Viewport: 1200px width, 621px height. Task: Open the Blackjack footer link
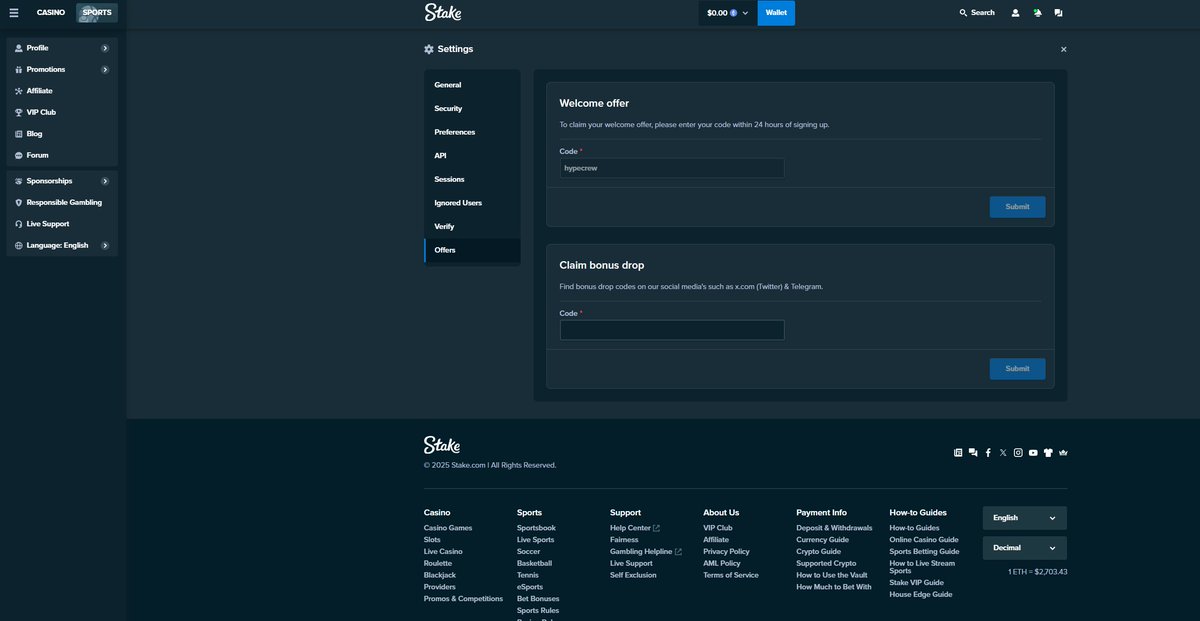pyautogui.click(x=440, y=575)
